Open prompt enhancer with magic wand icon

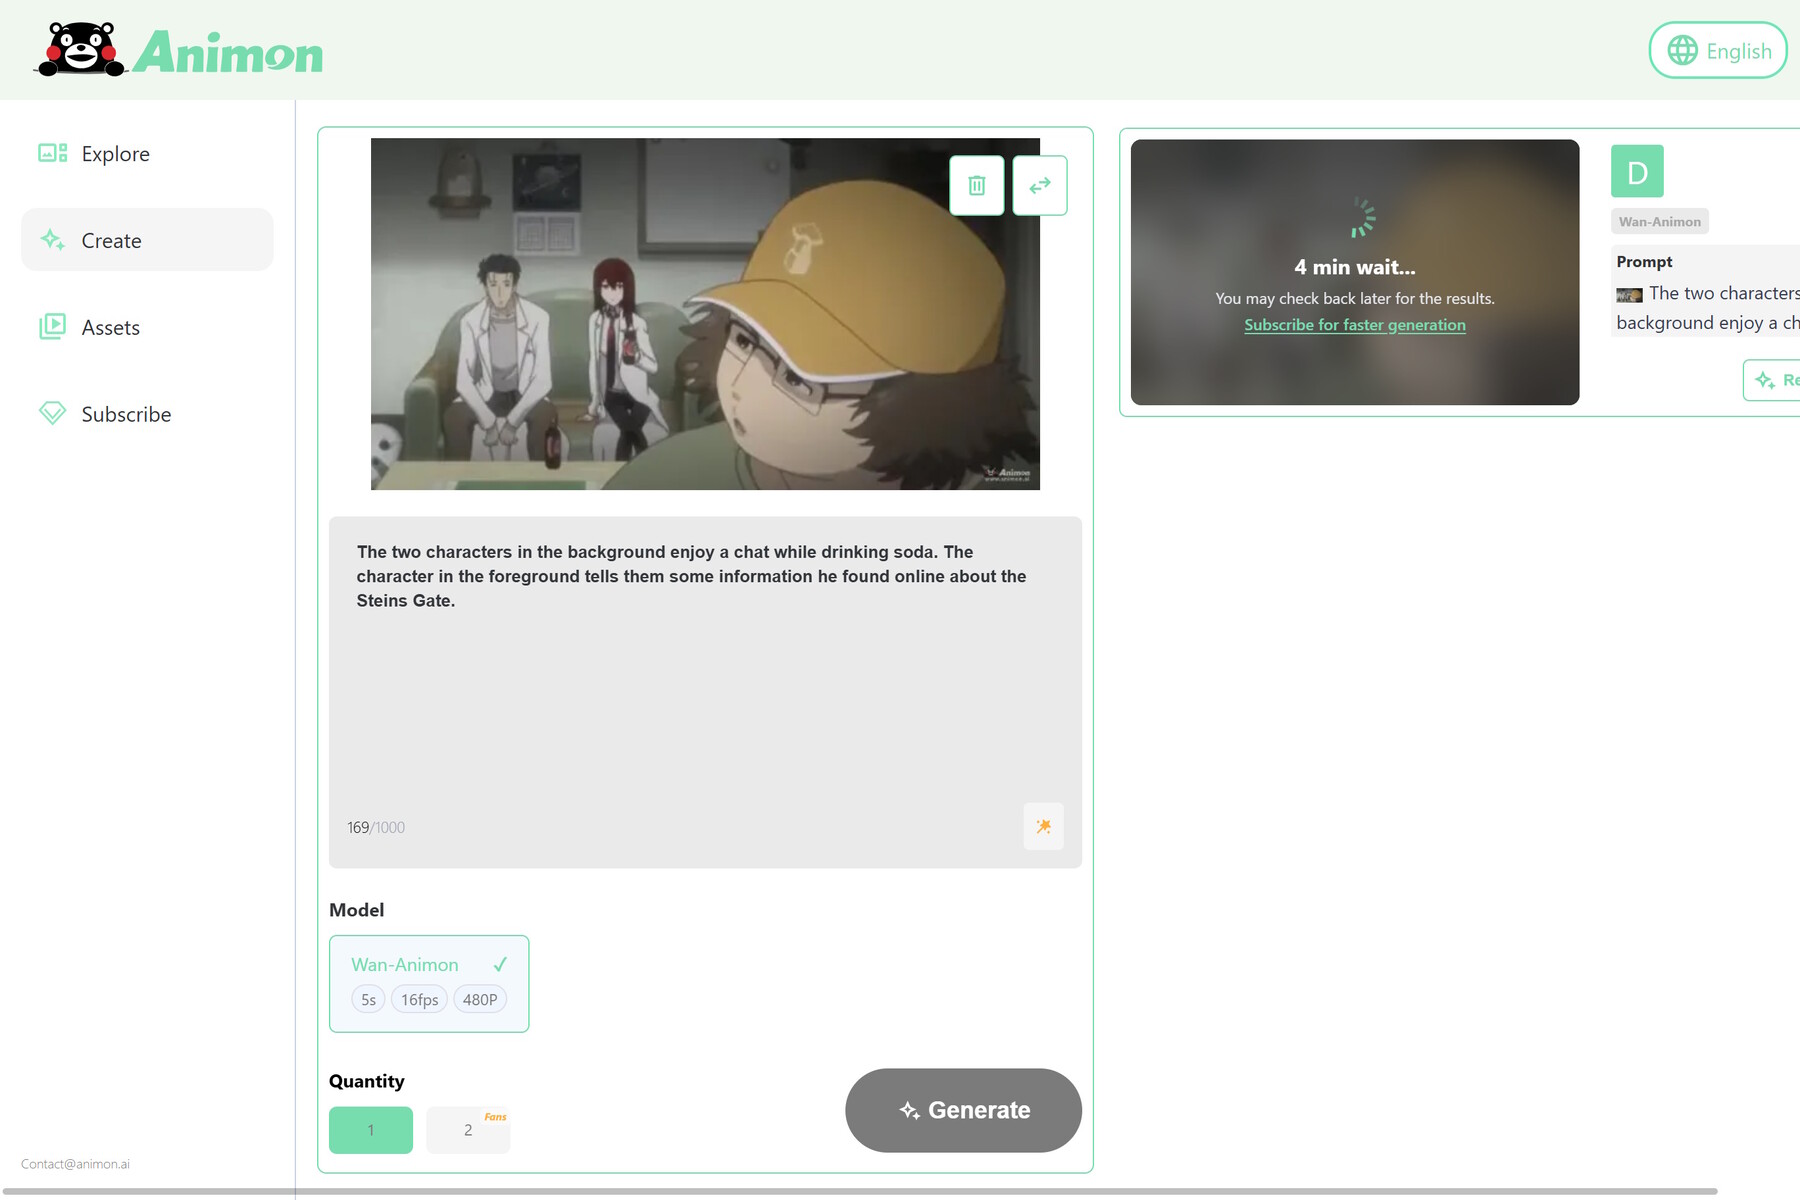tap(1044, 826)
